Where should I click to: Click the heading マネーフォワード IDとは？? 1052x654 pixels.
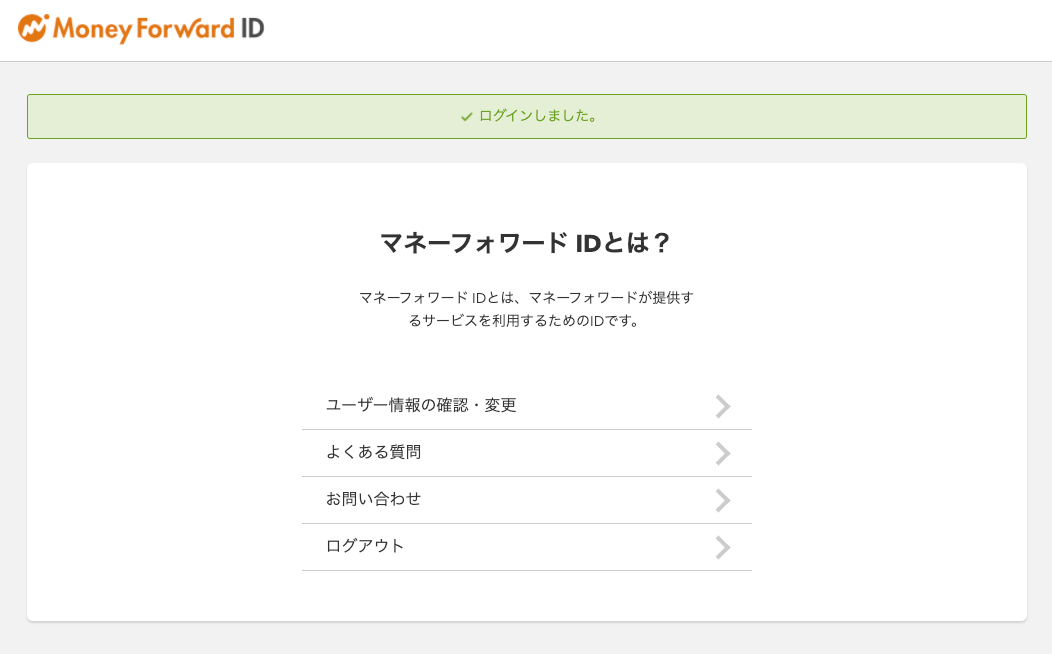point(526,243)
